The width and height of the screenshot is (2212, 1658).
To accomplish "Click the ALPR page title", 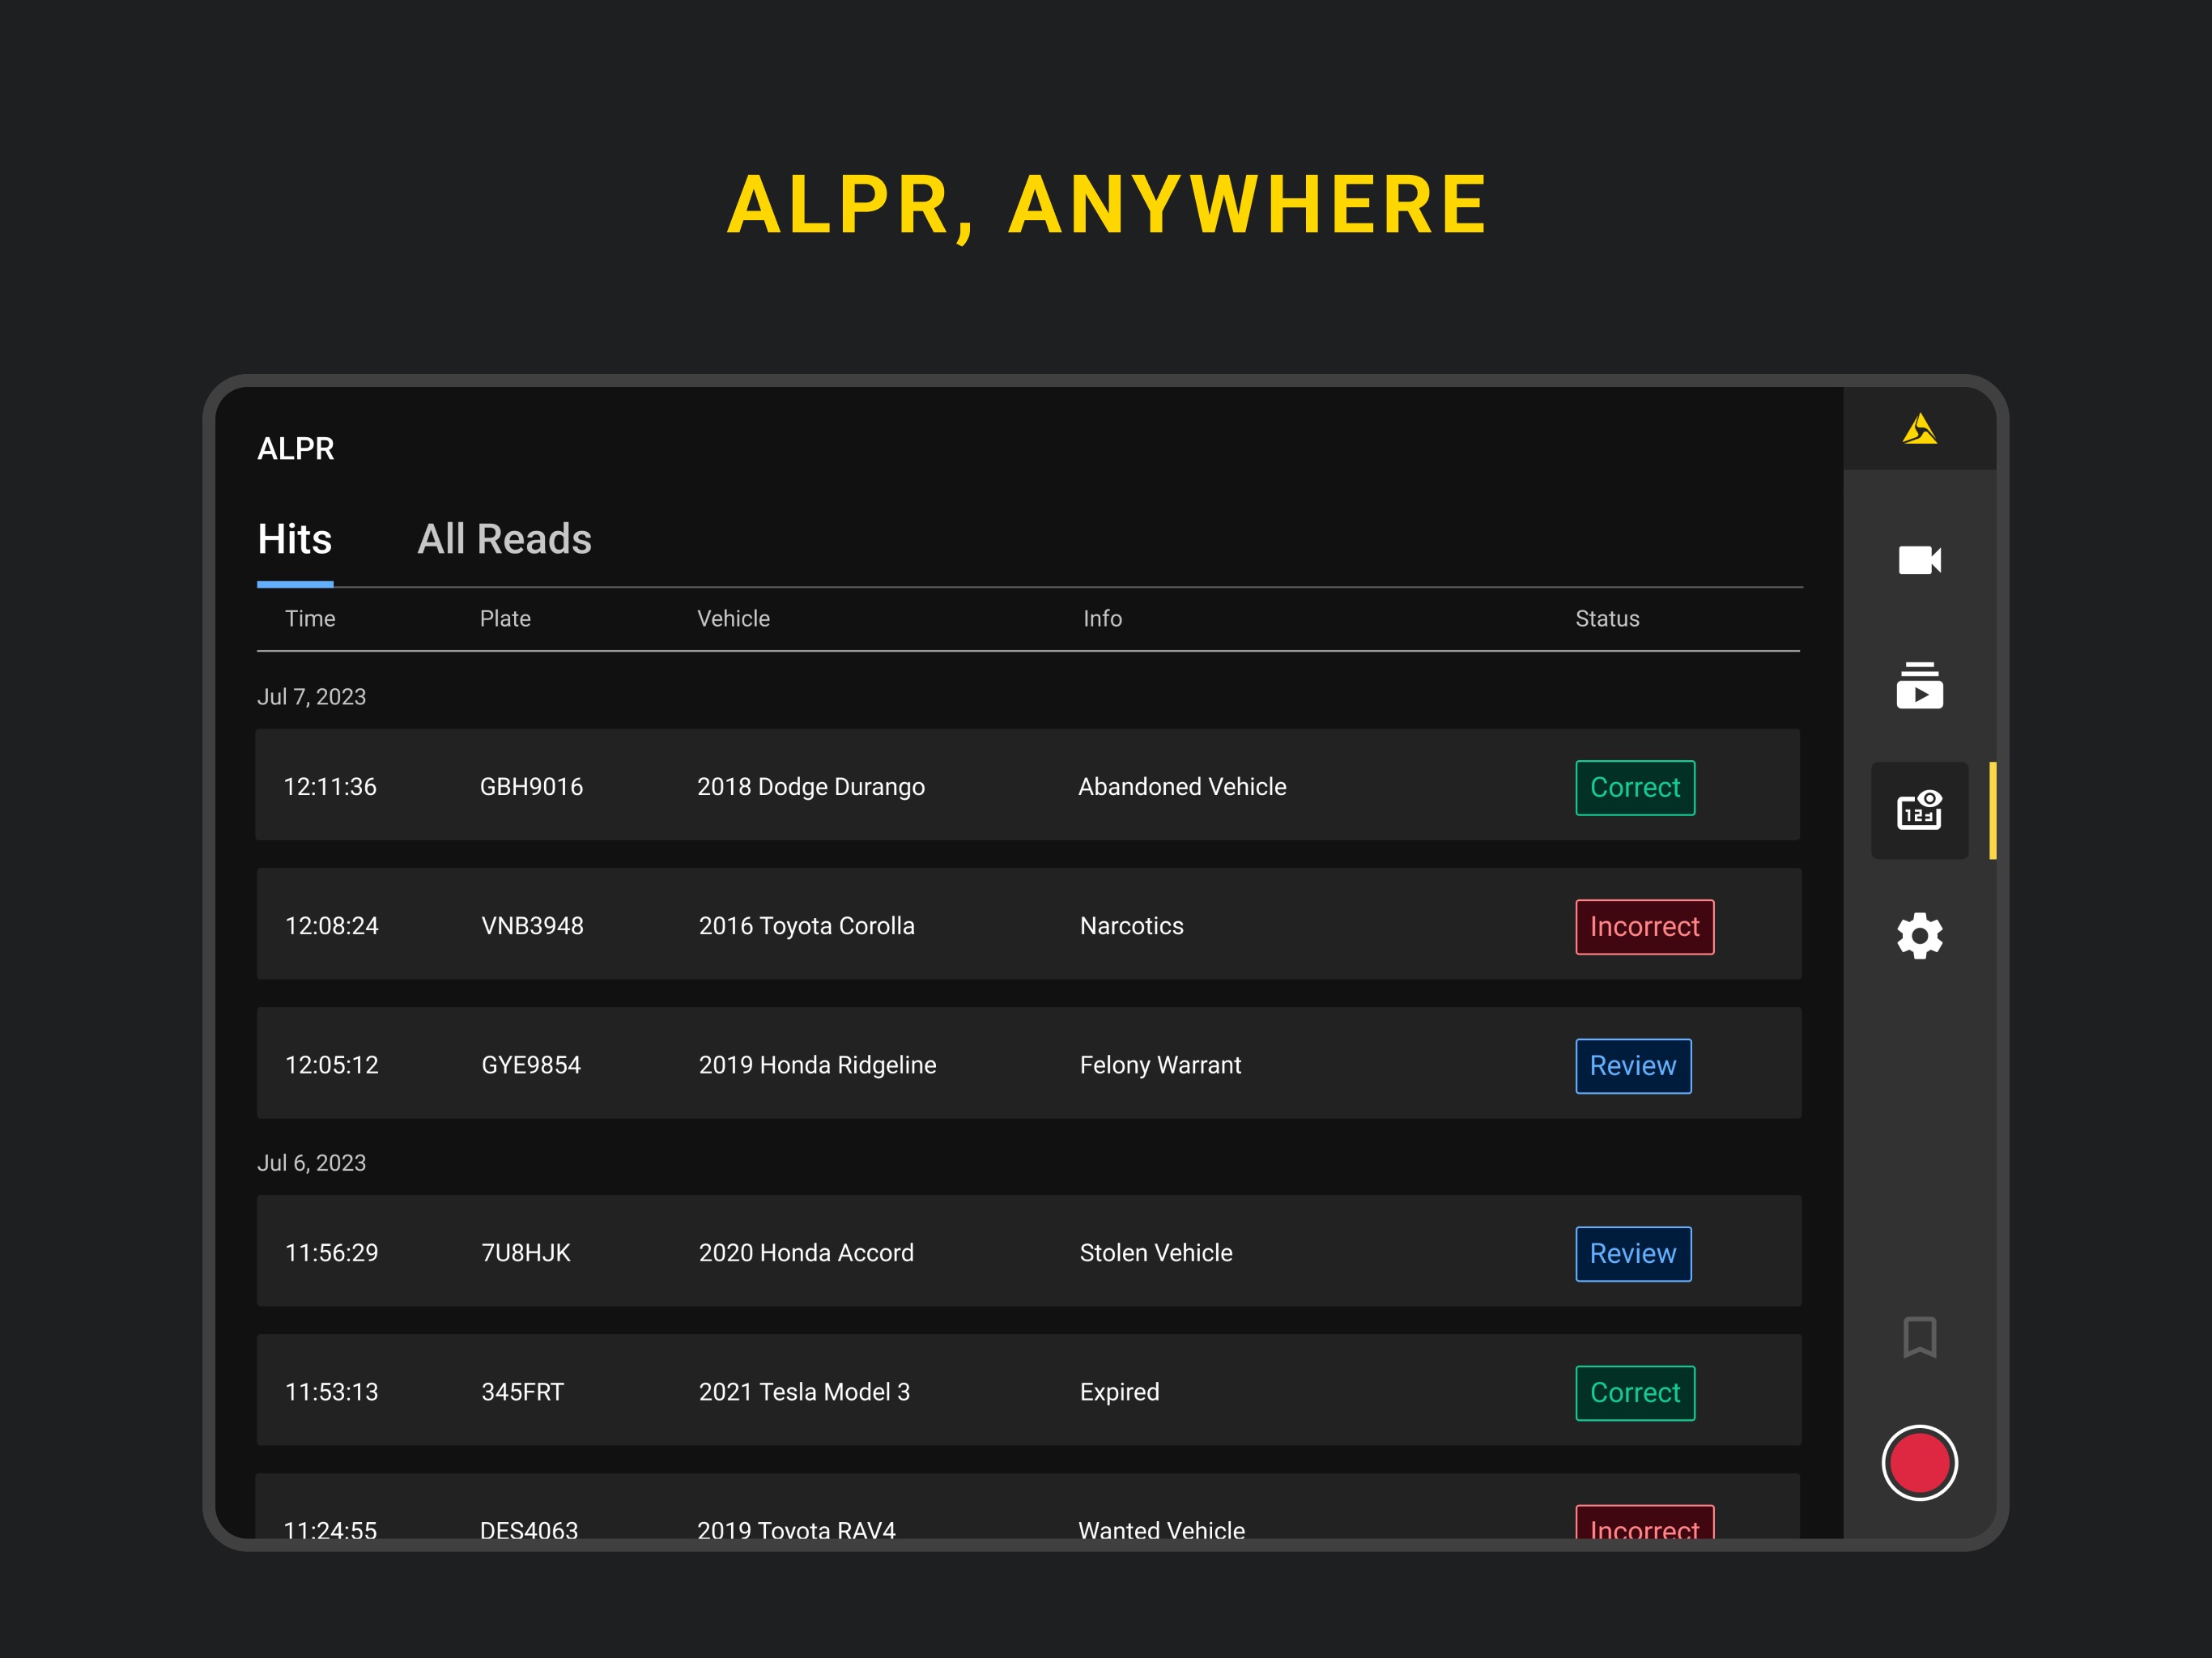I will 295,449.
